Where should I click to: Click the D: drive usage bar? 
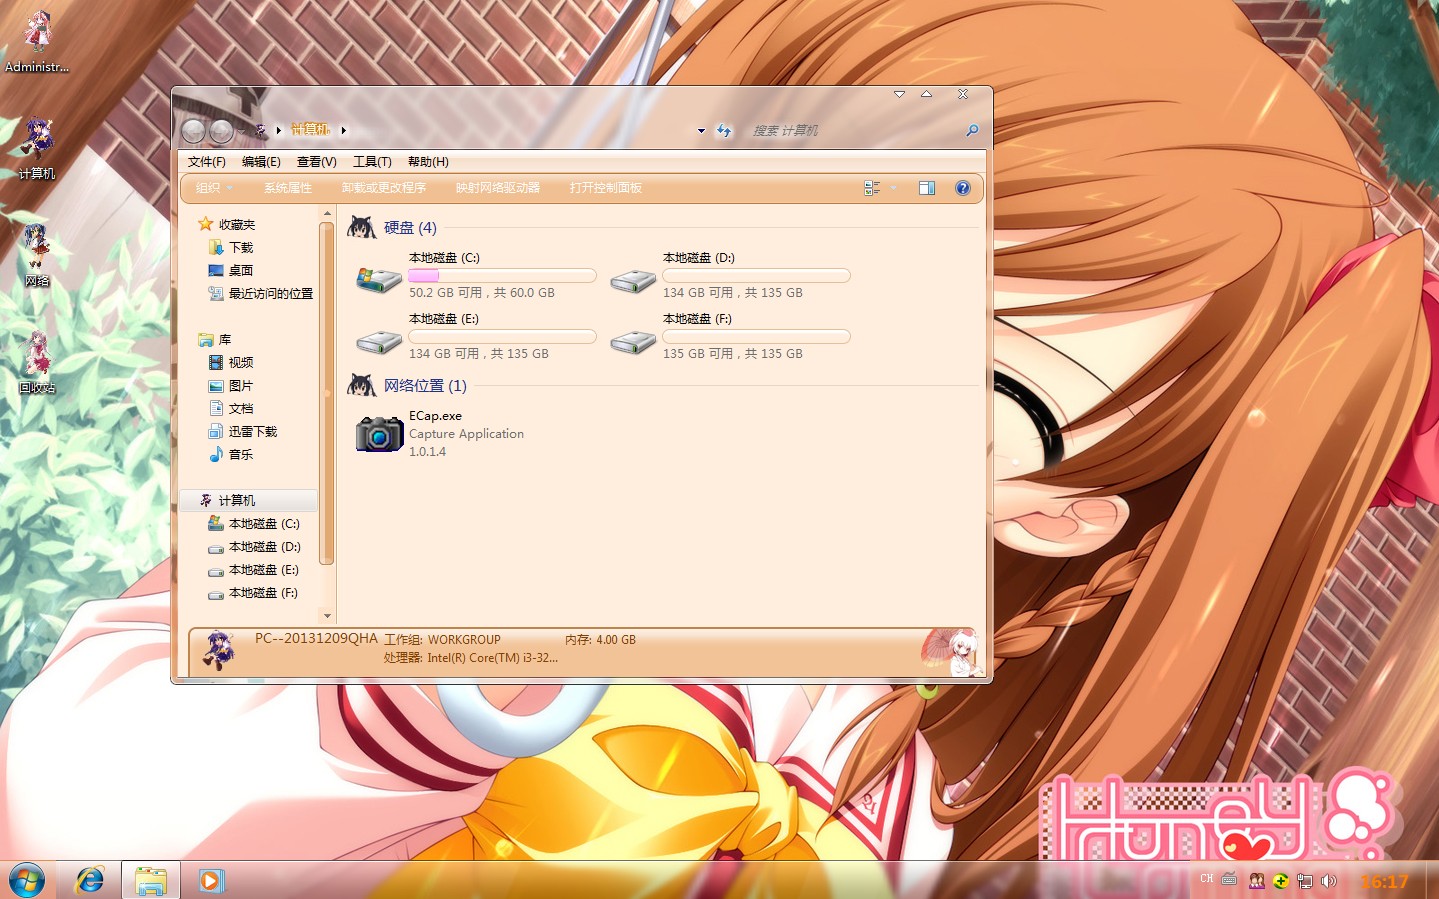point(756,275)
